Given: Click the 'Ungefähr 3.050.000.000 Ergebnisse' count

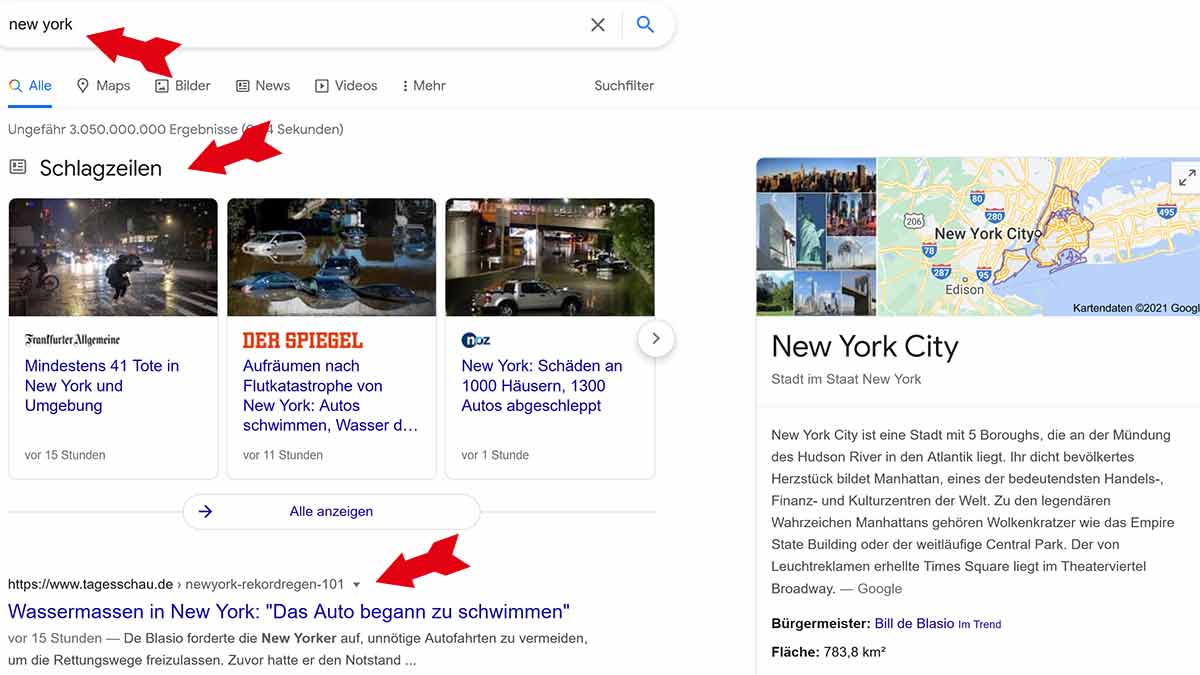Looking at the screenshot, I should tap(123, 129).
